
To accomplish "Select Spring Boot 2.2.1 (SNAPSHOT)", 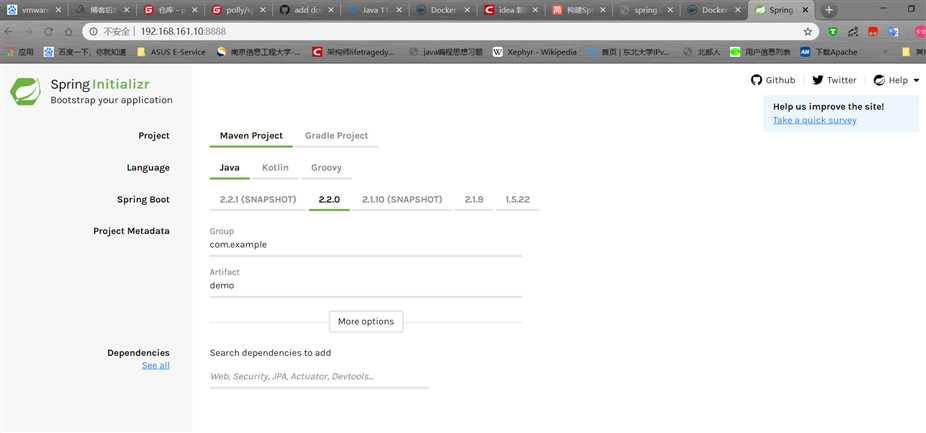I will [257, 200].
